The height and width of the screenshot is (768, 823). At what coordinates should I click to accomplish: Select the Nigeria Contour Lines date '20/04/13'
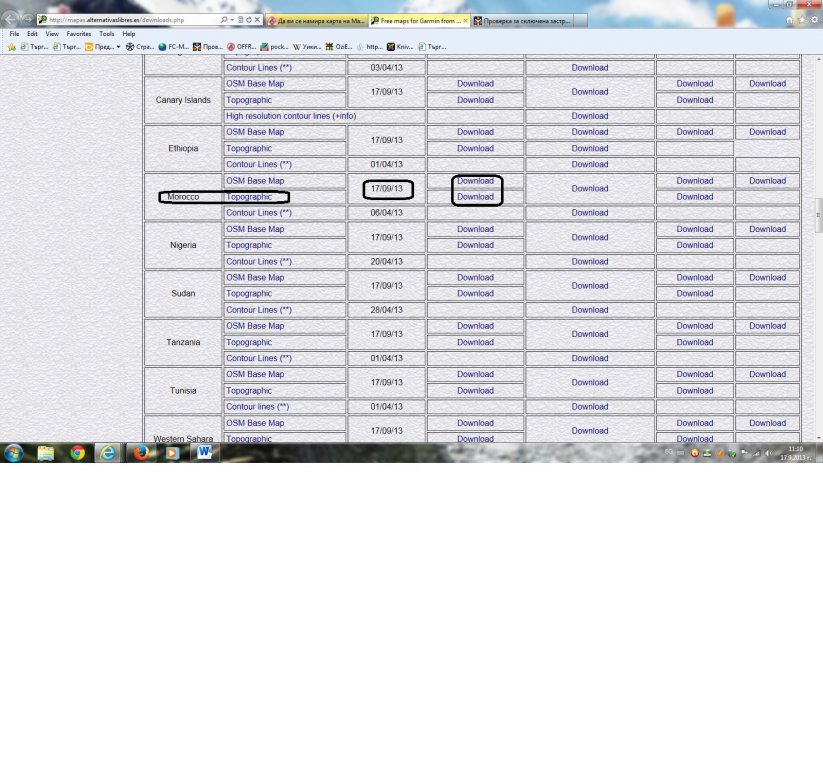click(x=386, y=261)
